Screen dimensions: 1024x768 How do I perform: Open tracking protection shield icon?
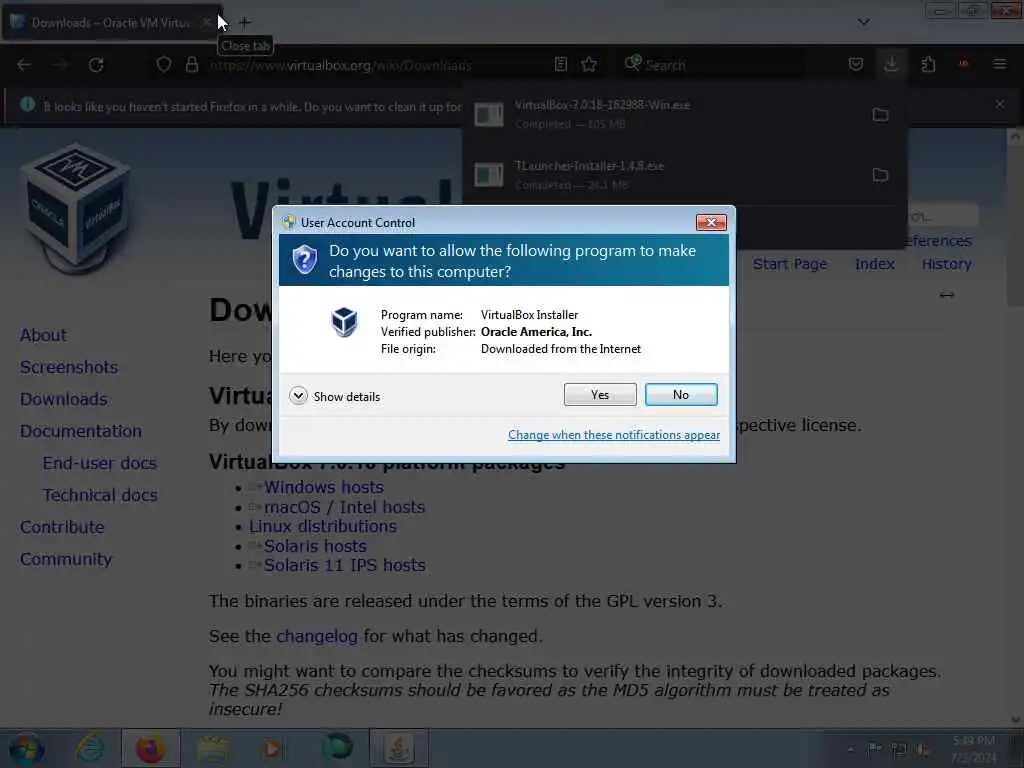(164, 65)
